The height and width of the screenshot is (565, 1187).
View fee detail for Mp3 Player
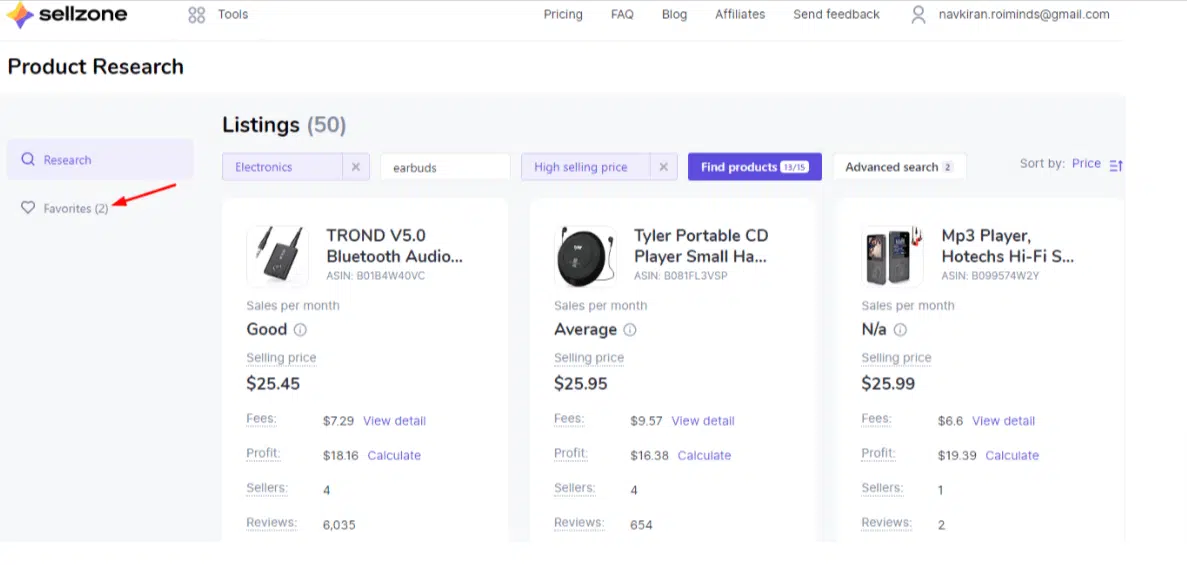coord(1004,421)
